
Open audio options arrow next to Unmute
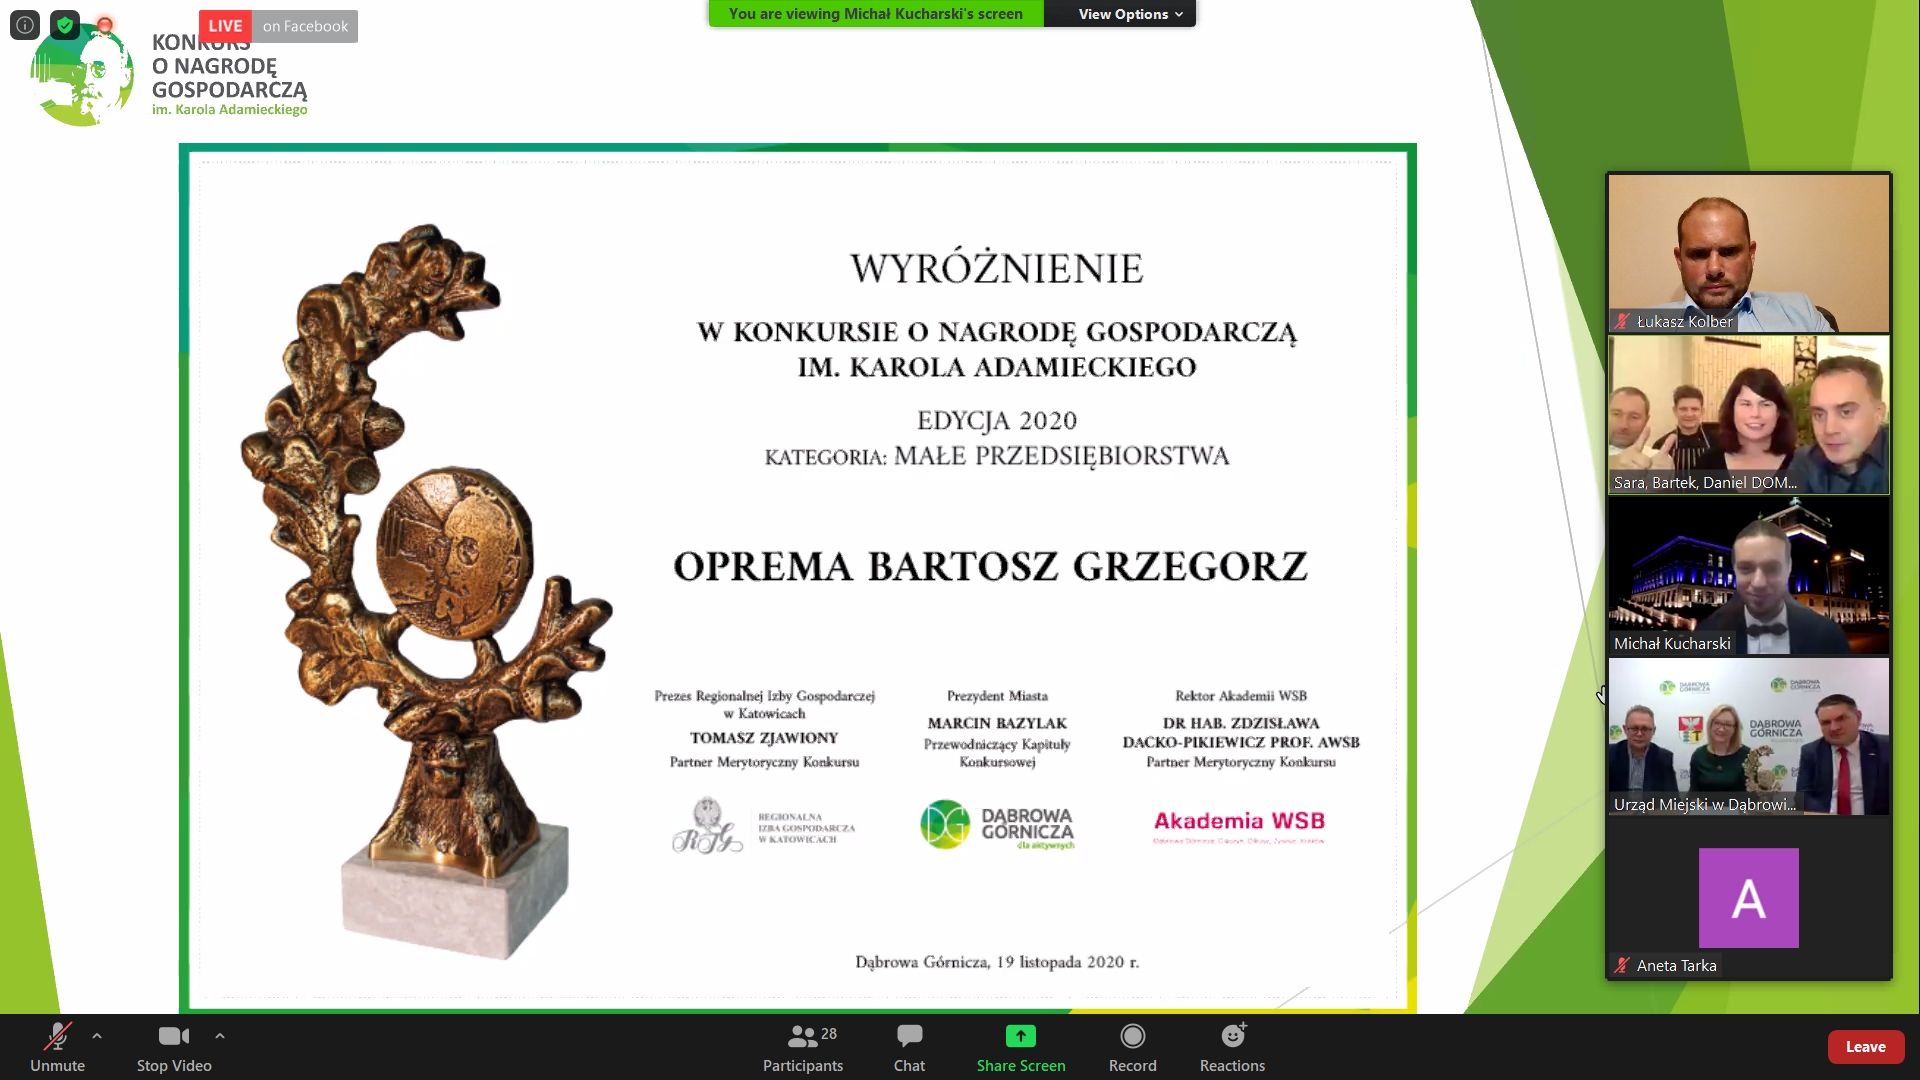tap(97, 1036)
